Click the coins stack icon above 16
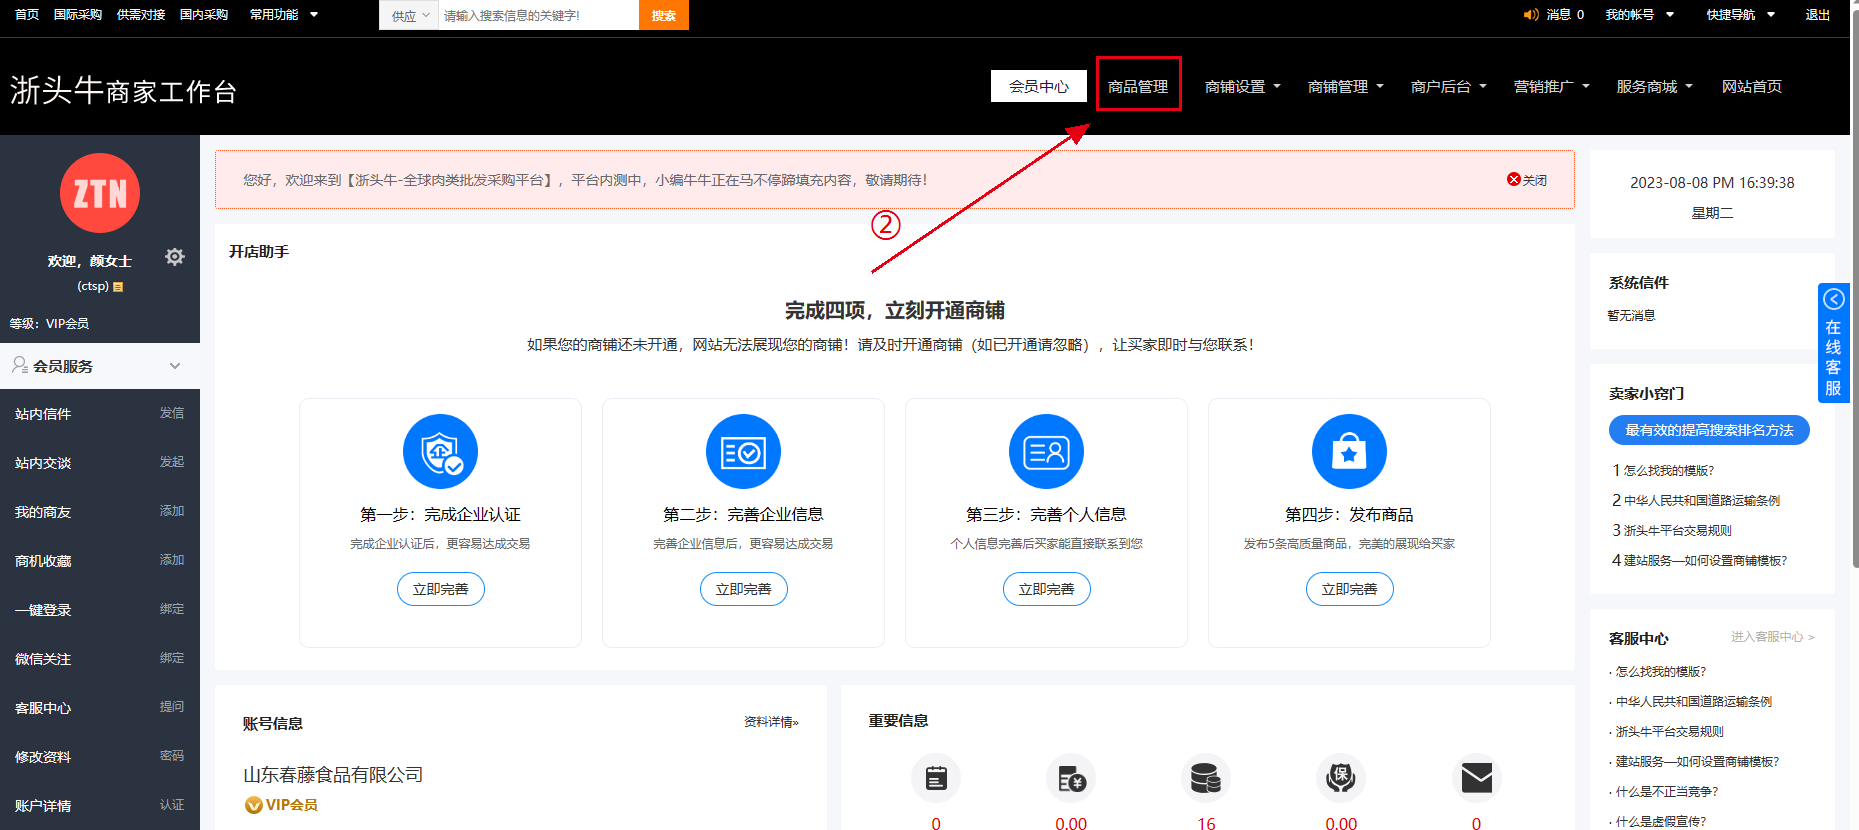Viewport: 1859px width, 830px height. (x=1206, y=778)
